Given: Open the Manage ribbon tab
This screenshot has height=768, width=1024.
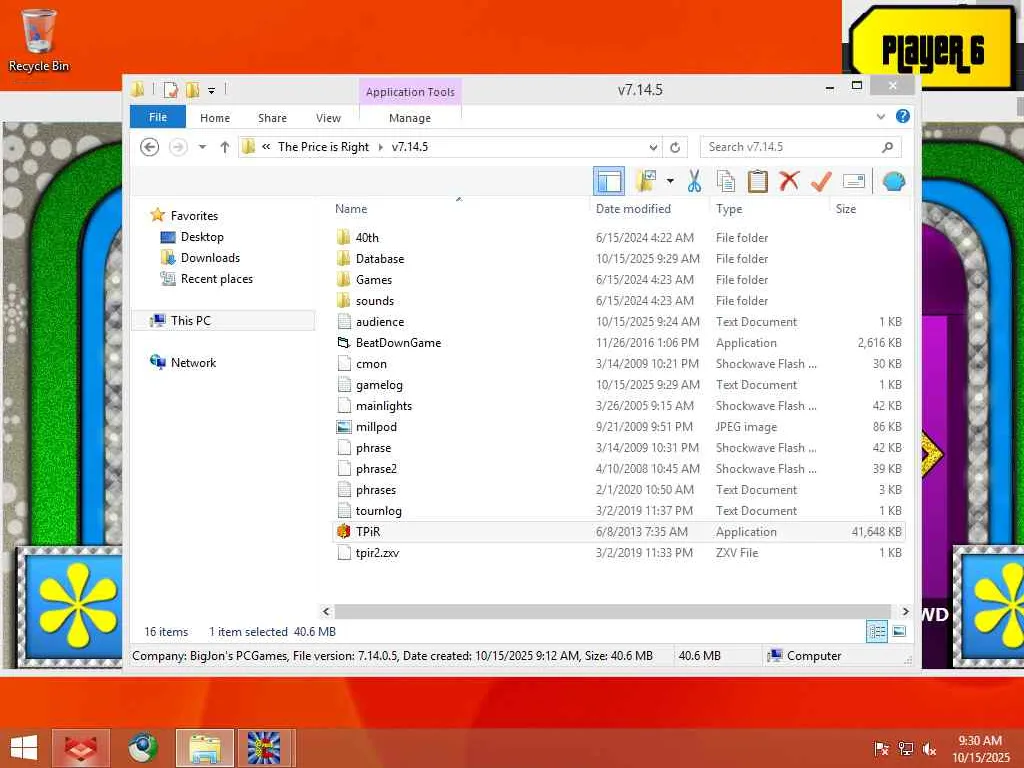Looking at the screenshot, I should coord(409,118).
